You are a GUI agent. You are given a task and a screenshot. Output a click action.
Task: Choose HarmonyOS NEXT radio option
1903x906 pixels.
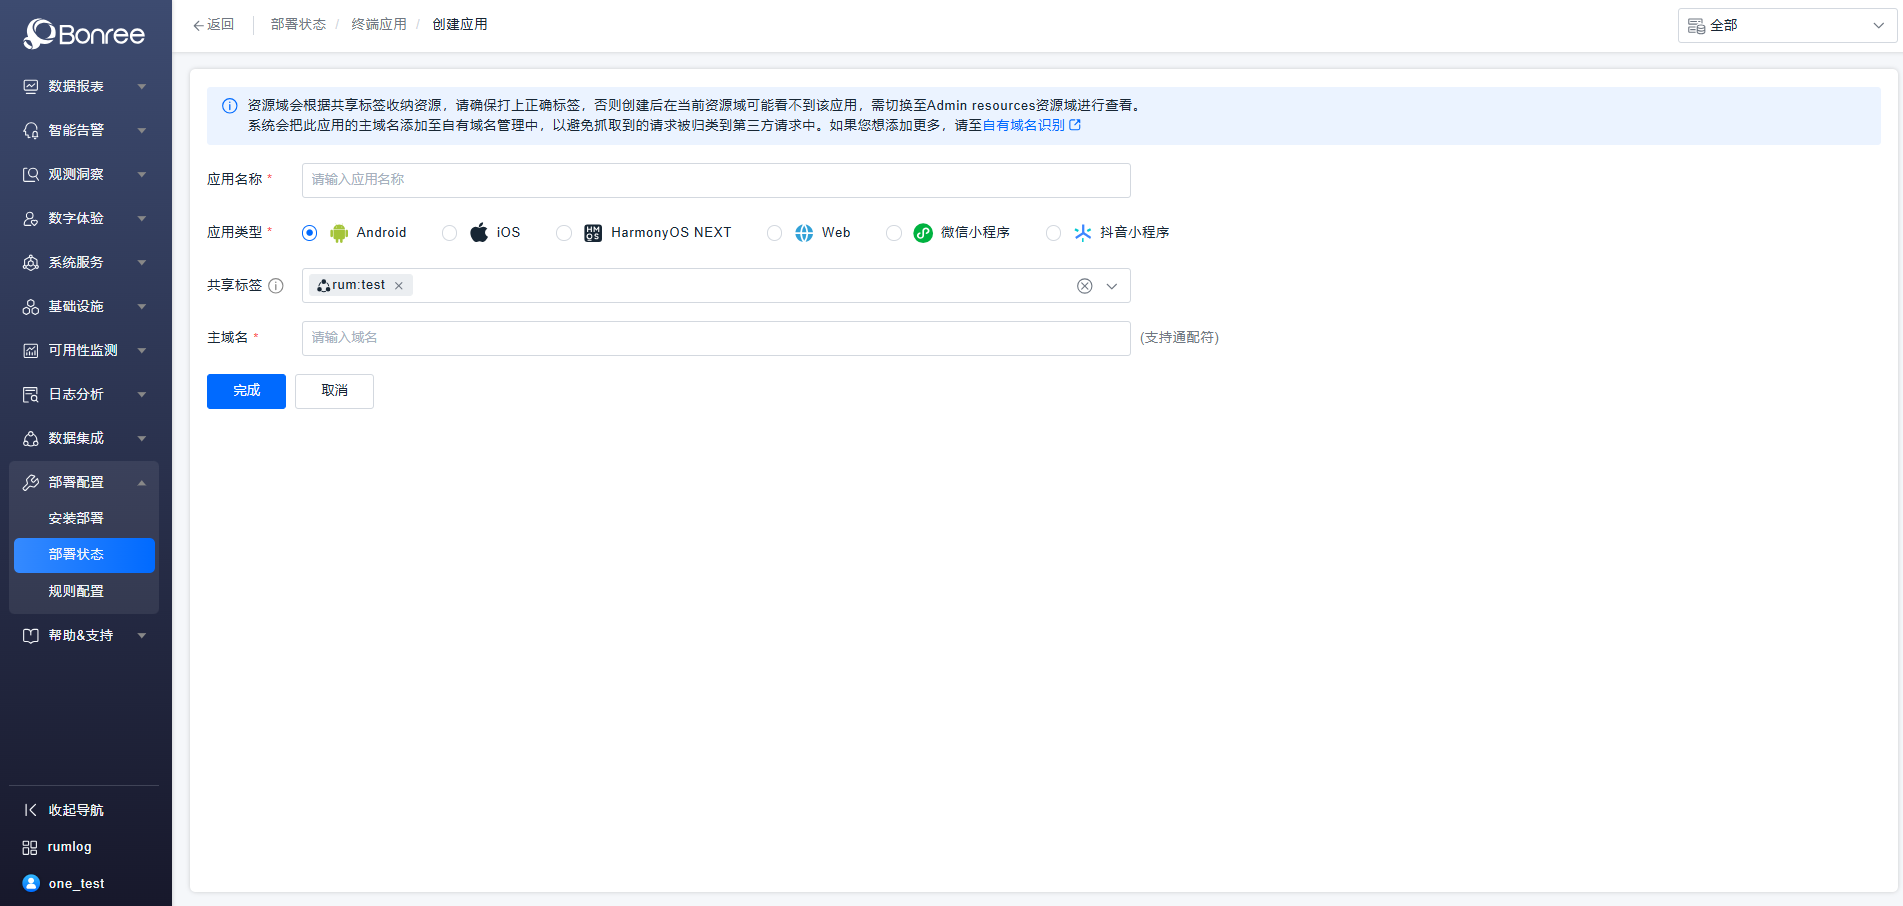(x=564, y=233)
